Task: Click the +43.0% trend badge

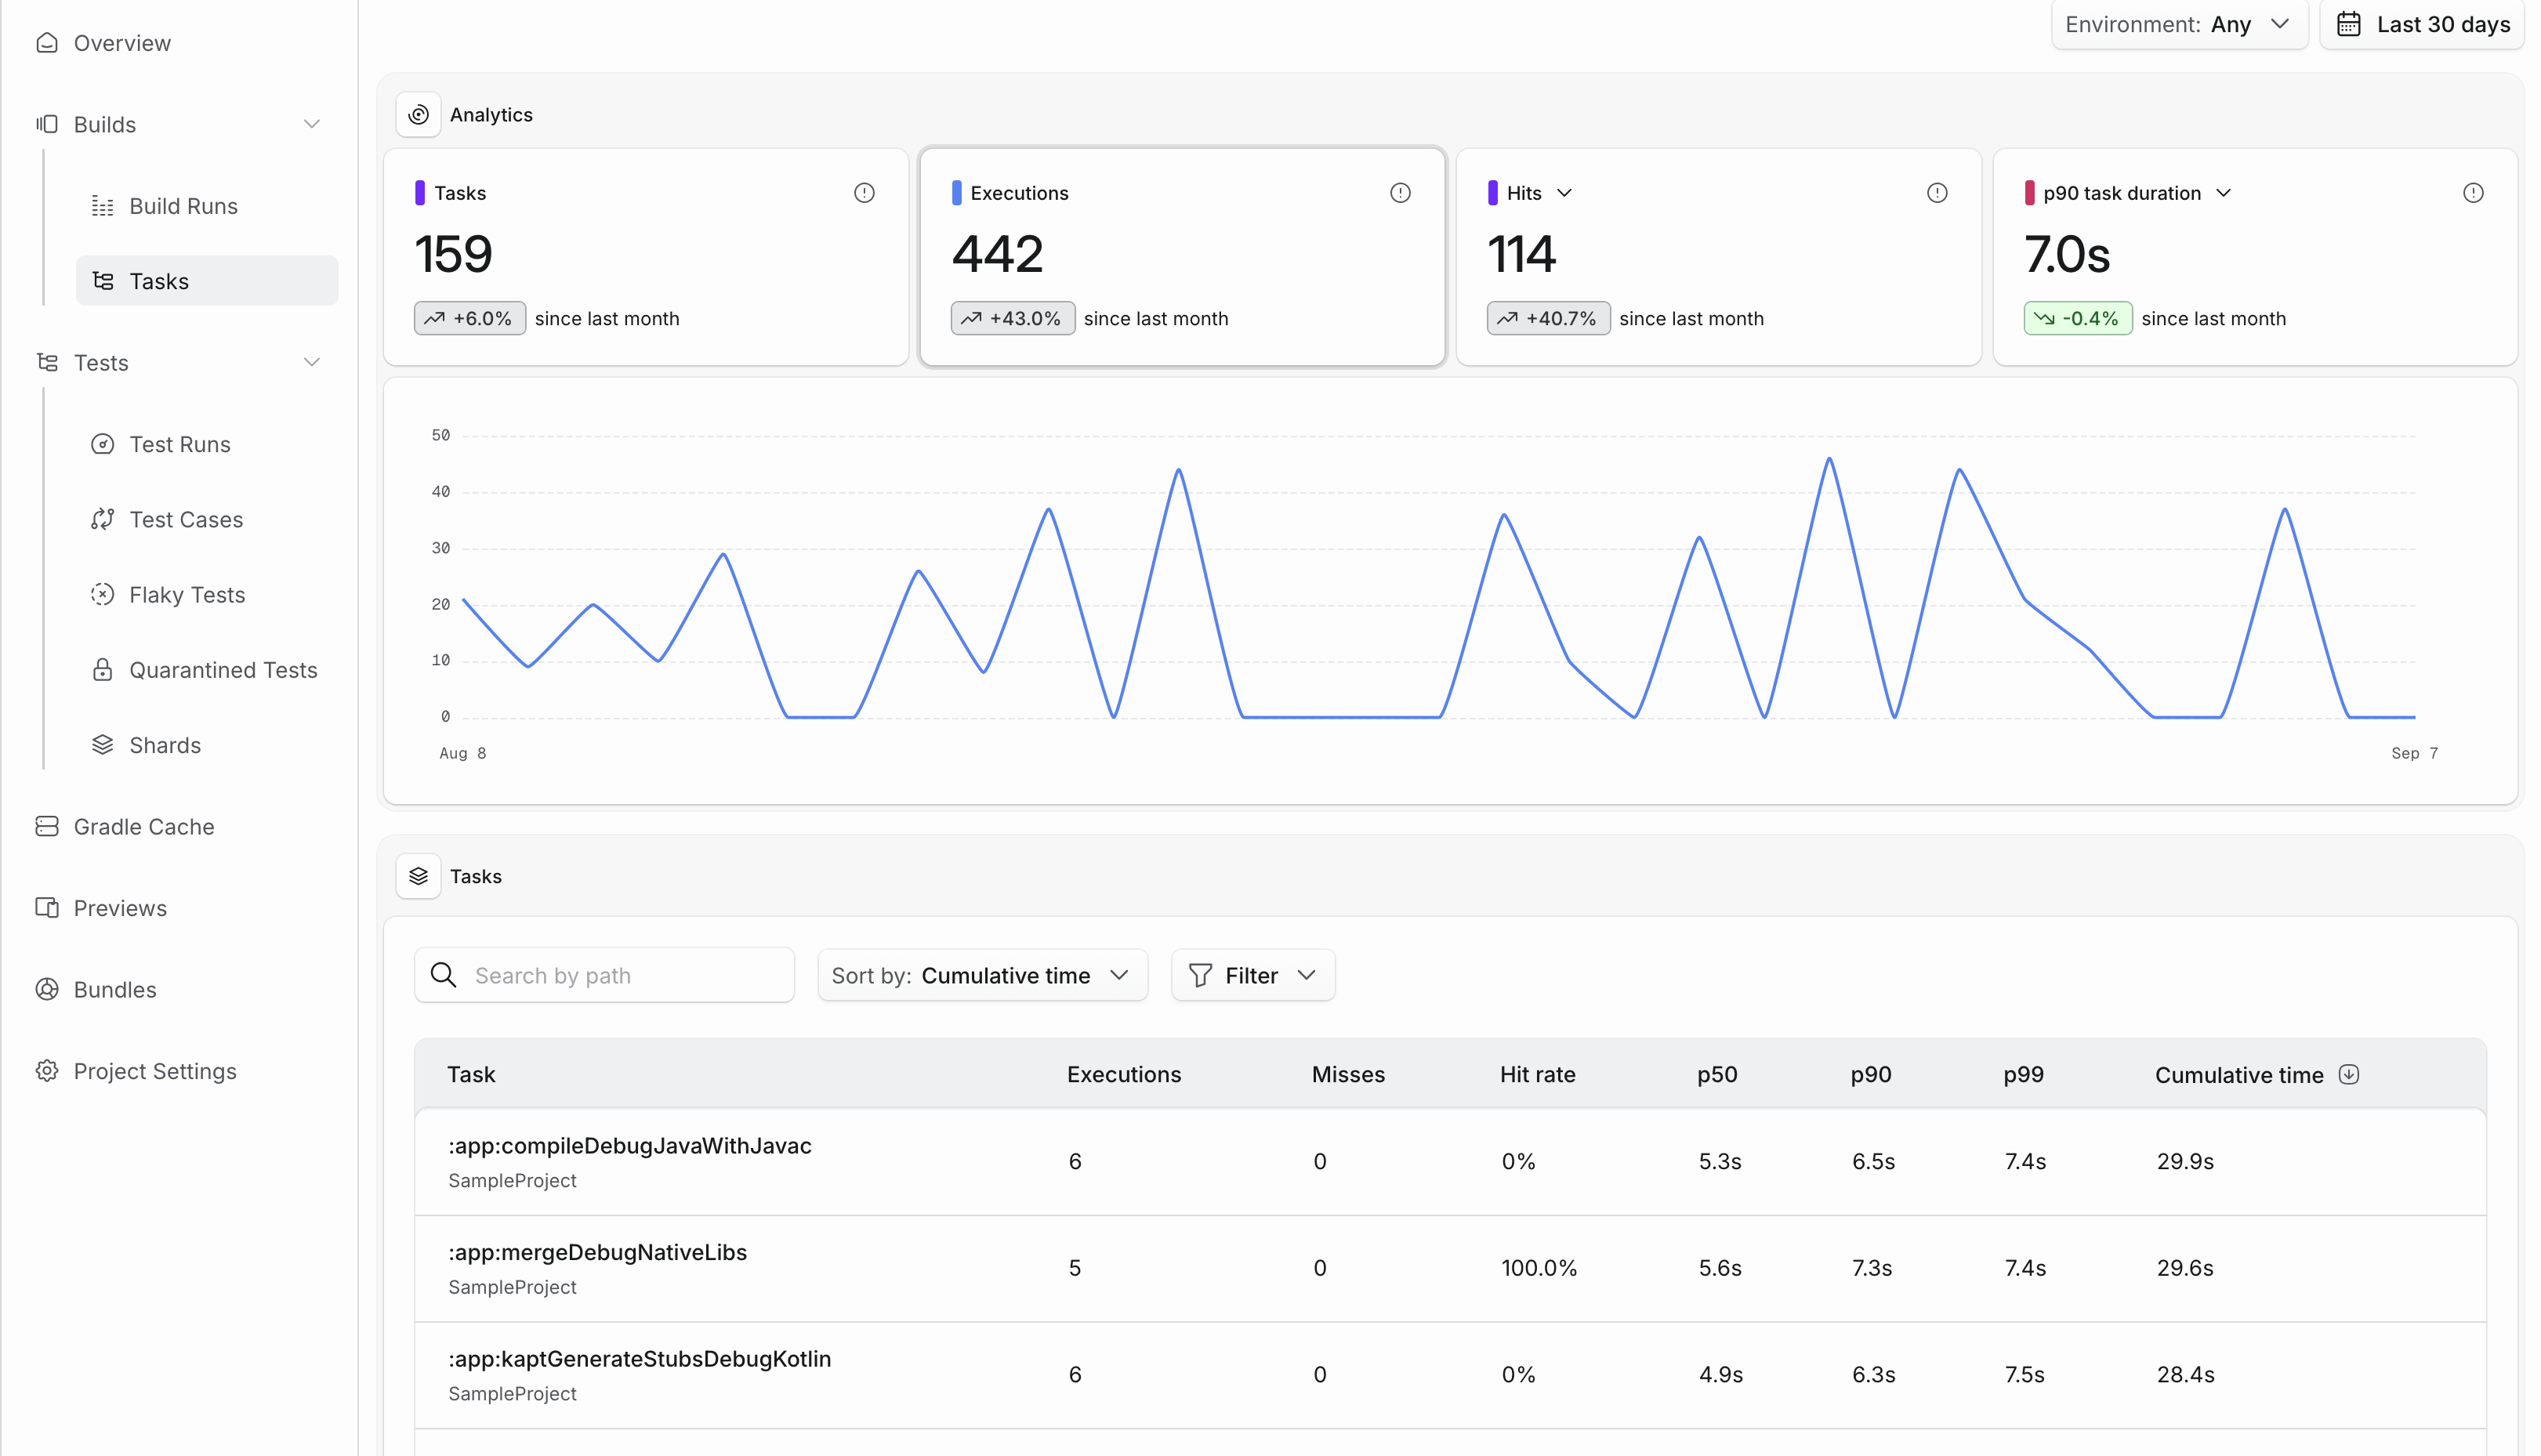Action: point(1013,318)
